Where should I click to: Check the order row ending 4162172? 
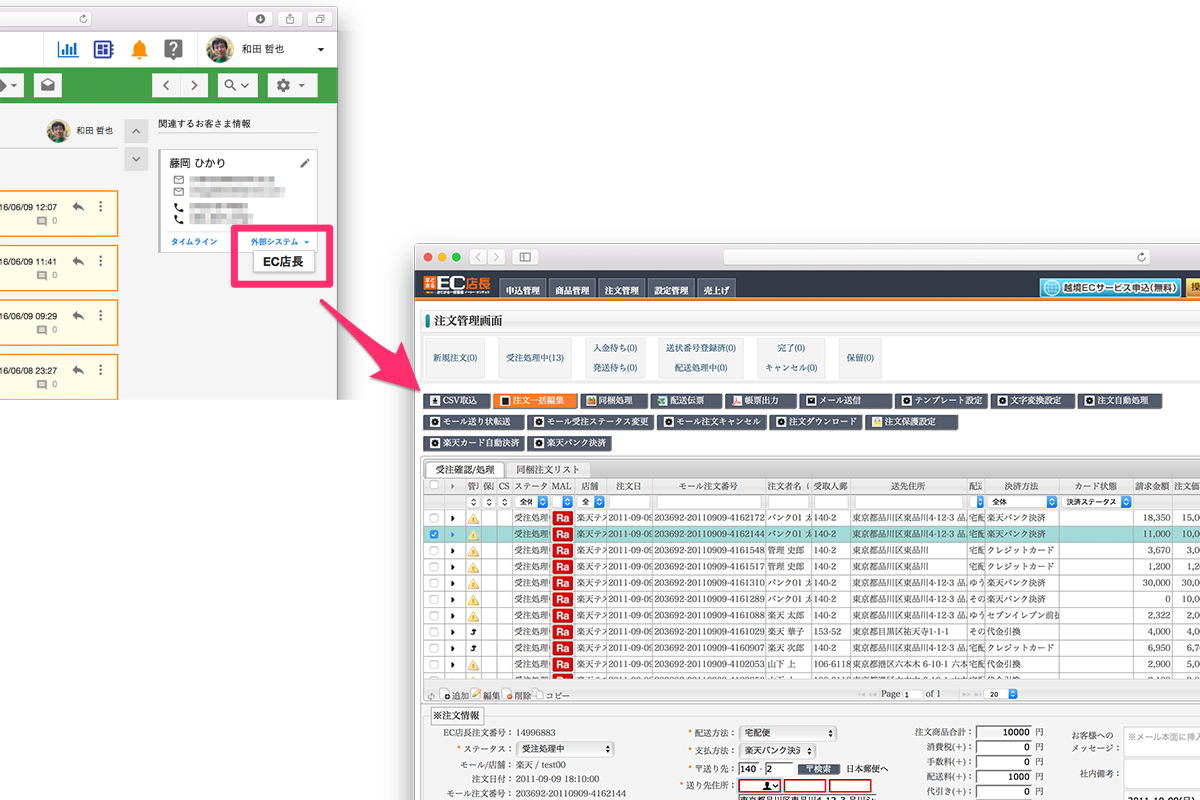coord(433,518)
